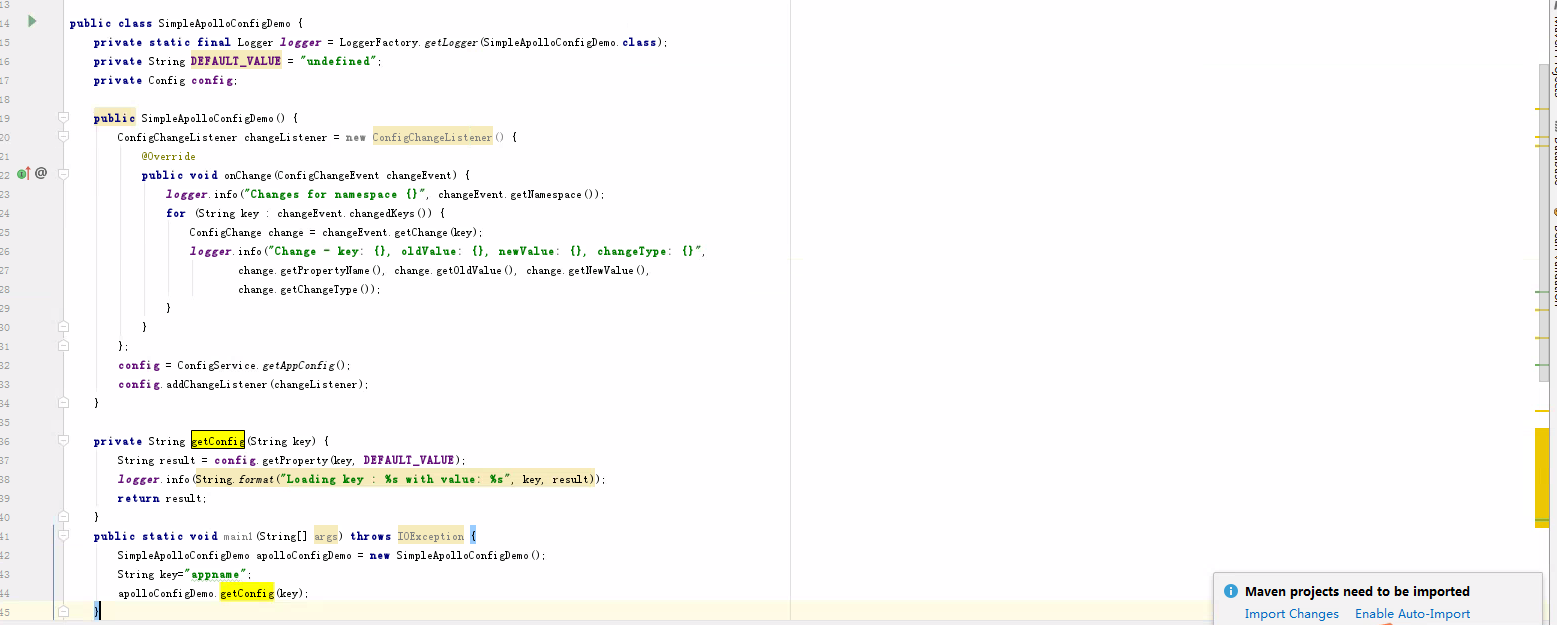Click the "appname" string literal
Viewport: 1557px width, 625px height.
[x=214, y=574]
